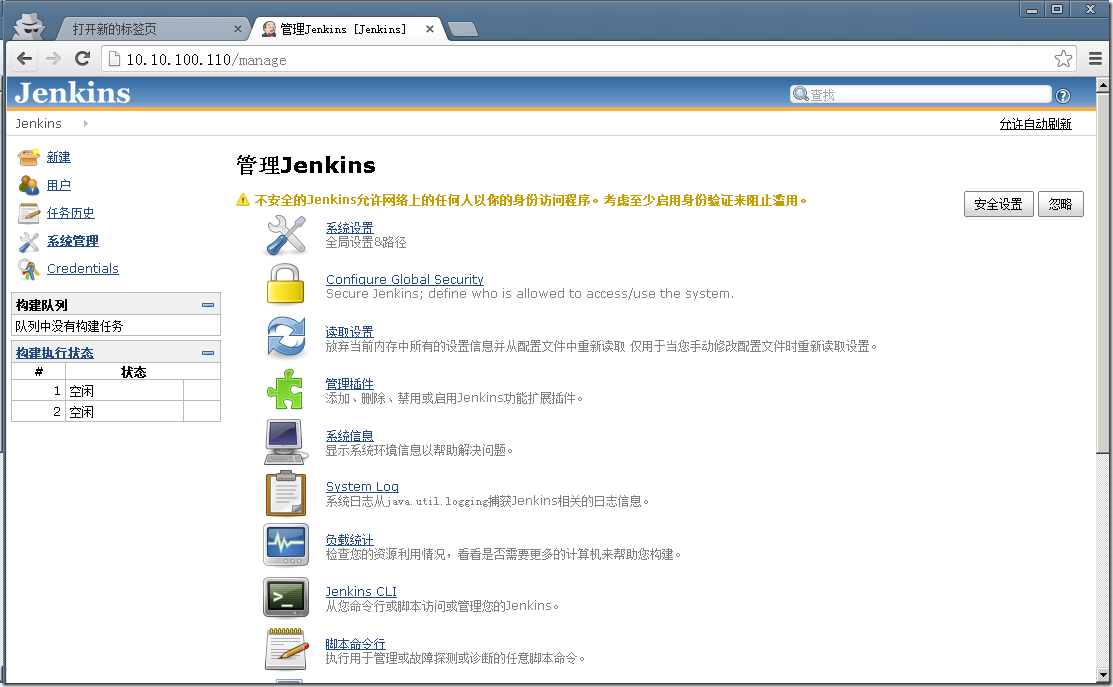Click the 系统管理 sidebar link
The width and height of the screenshot is (1113, 687).
(72, 241)
